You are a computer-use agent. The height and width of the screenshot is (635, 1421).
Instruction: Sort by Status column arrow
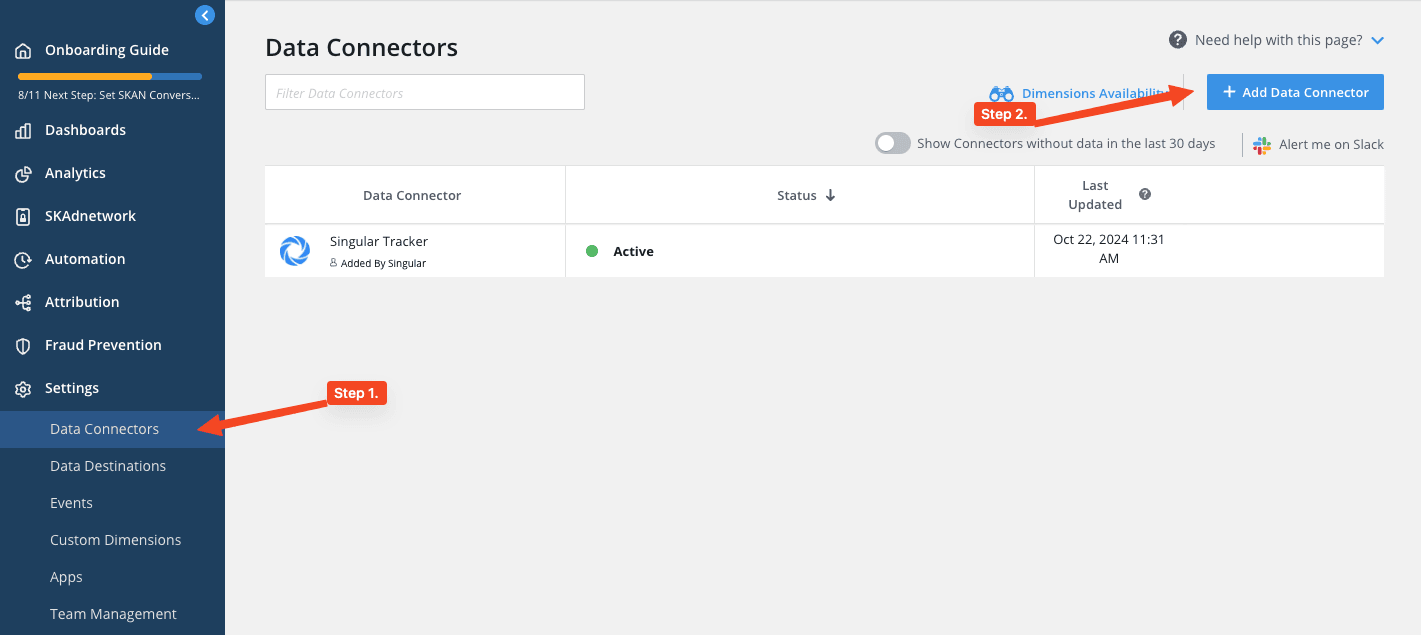click(x=830, y=195)
